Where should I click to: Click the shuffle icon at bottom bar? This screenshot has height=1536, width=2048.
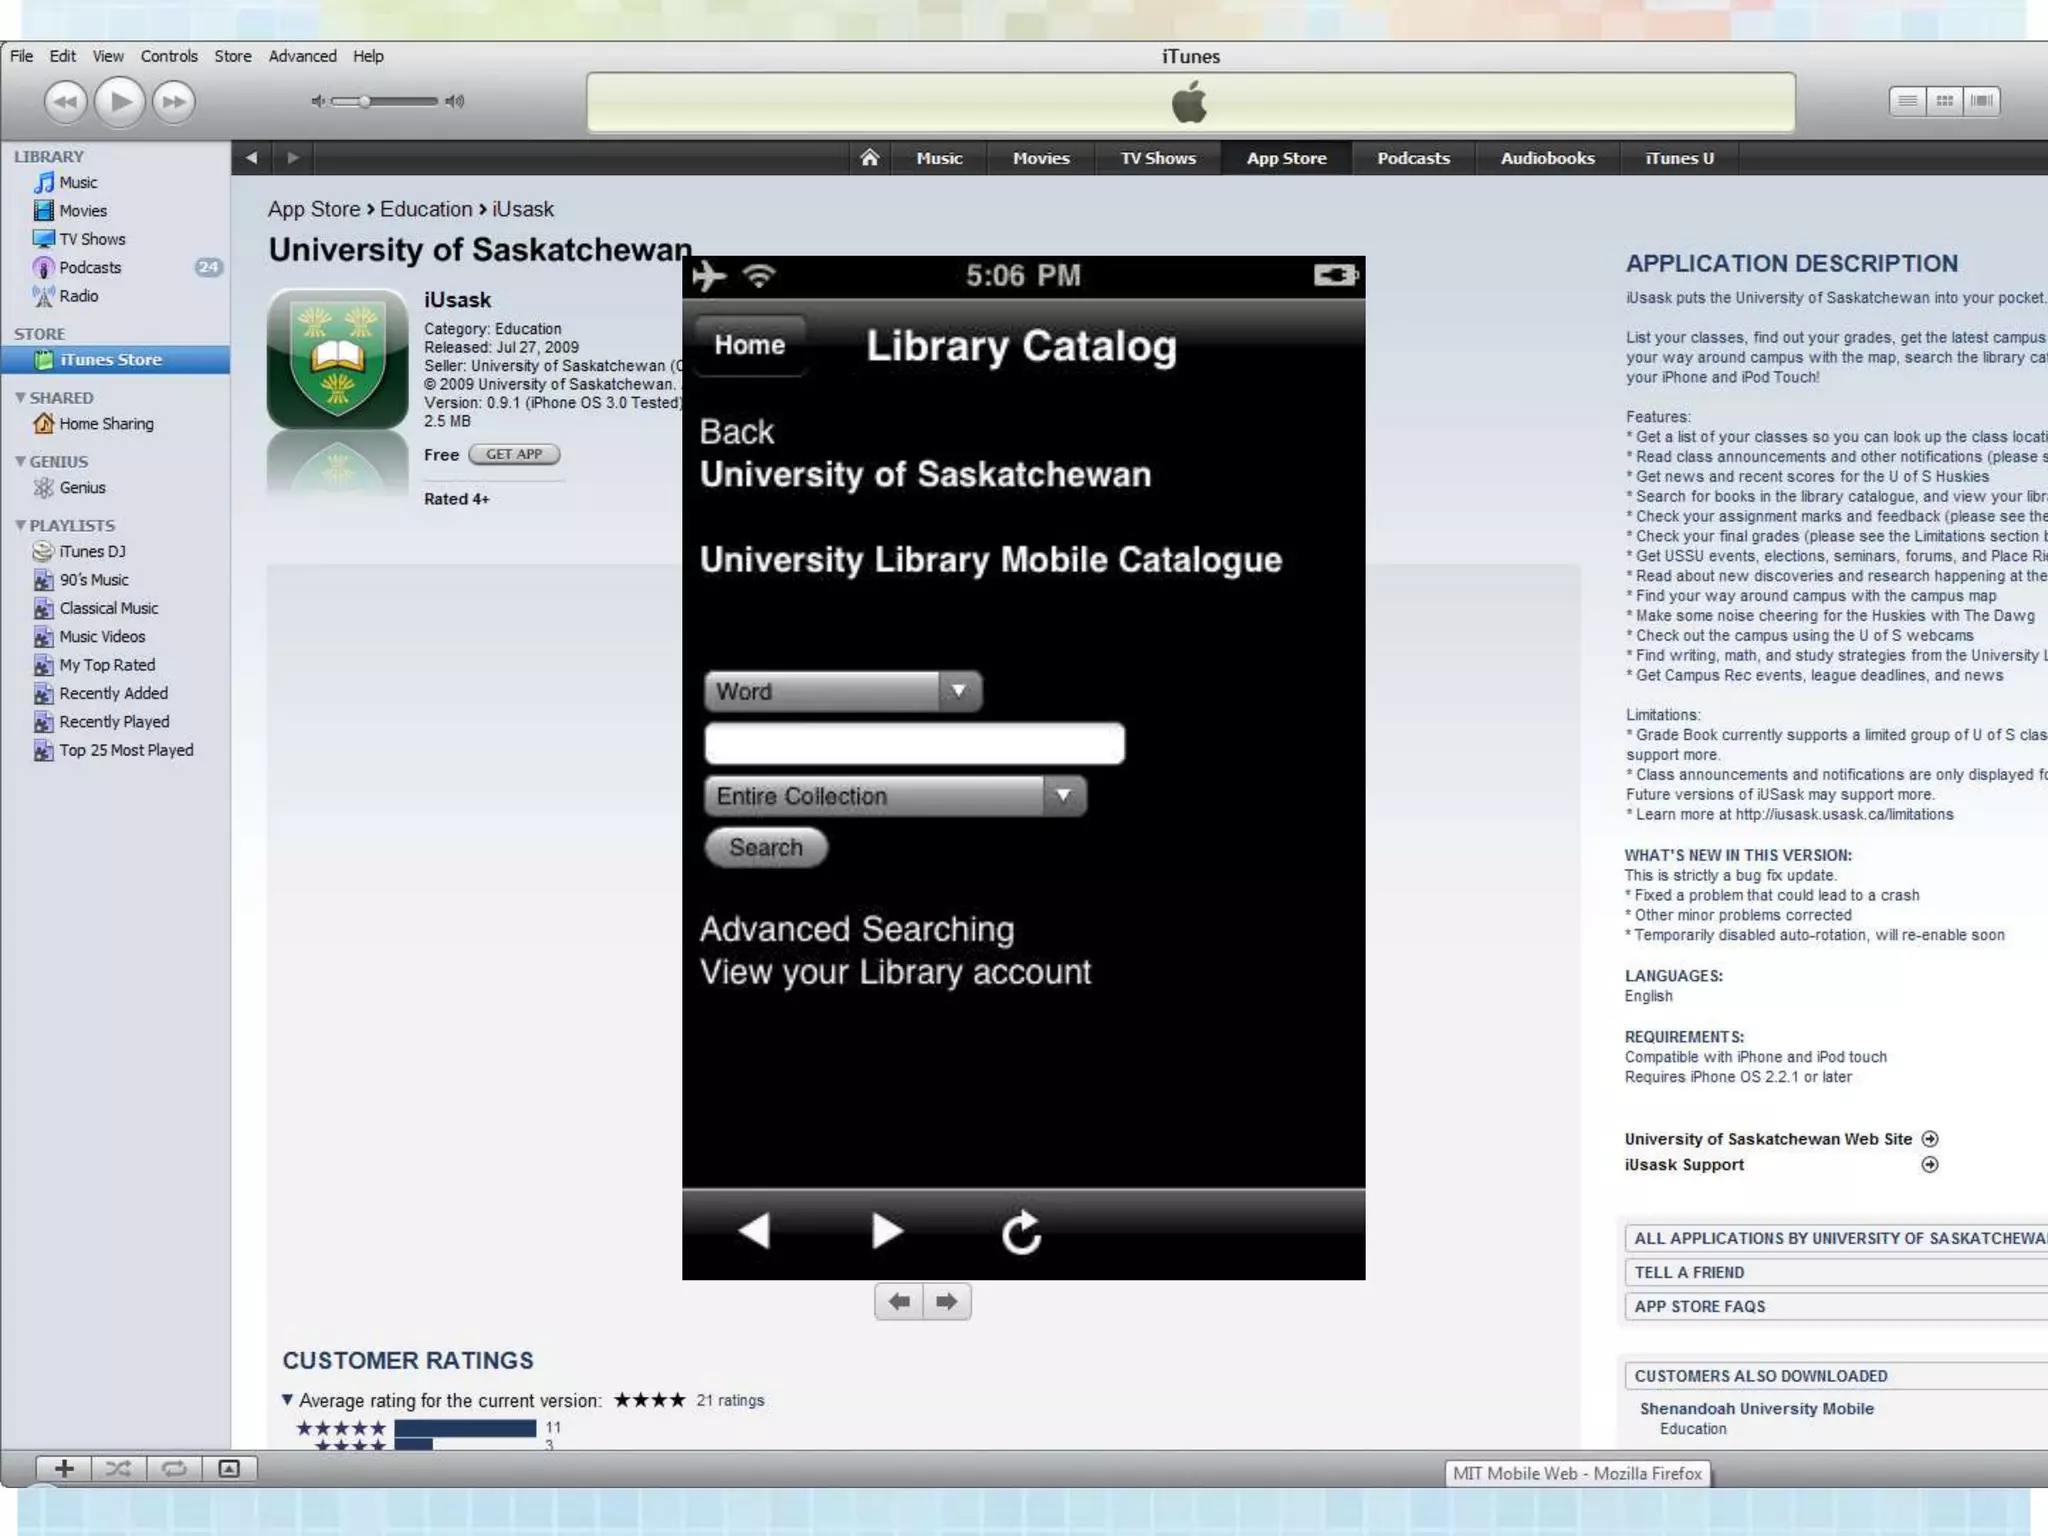pyautogui.click(x=118, y=1468)
